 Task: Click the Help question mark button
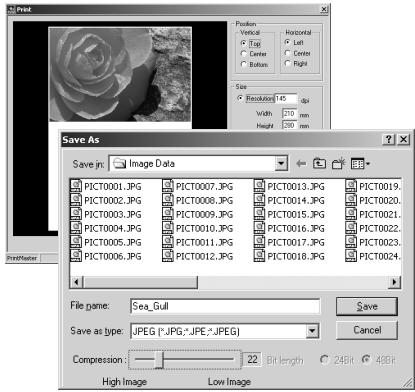point(389,139)
